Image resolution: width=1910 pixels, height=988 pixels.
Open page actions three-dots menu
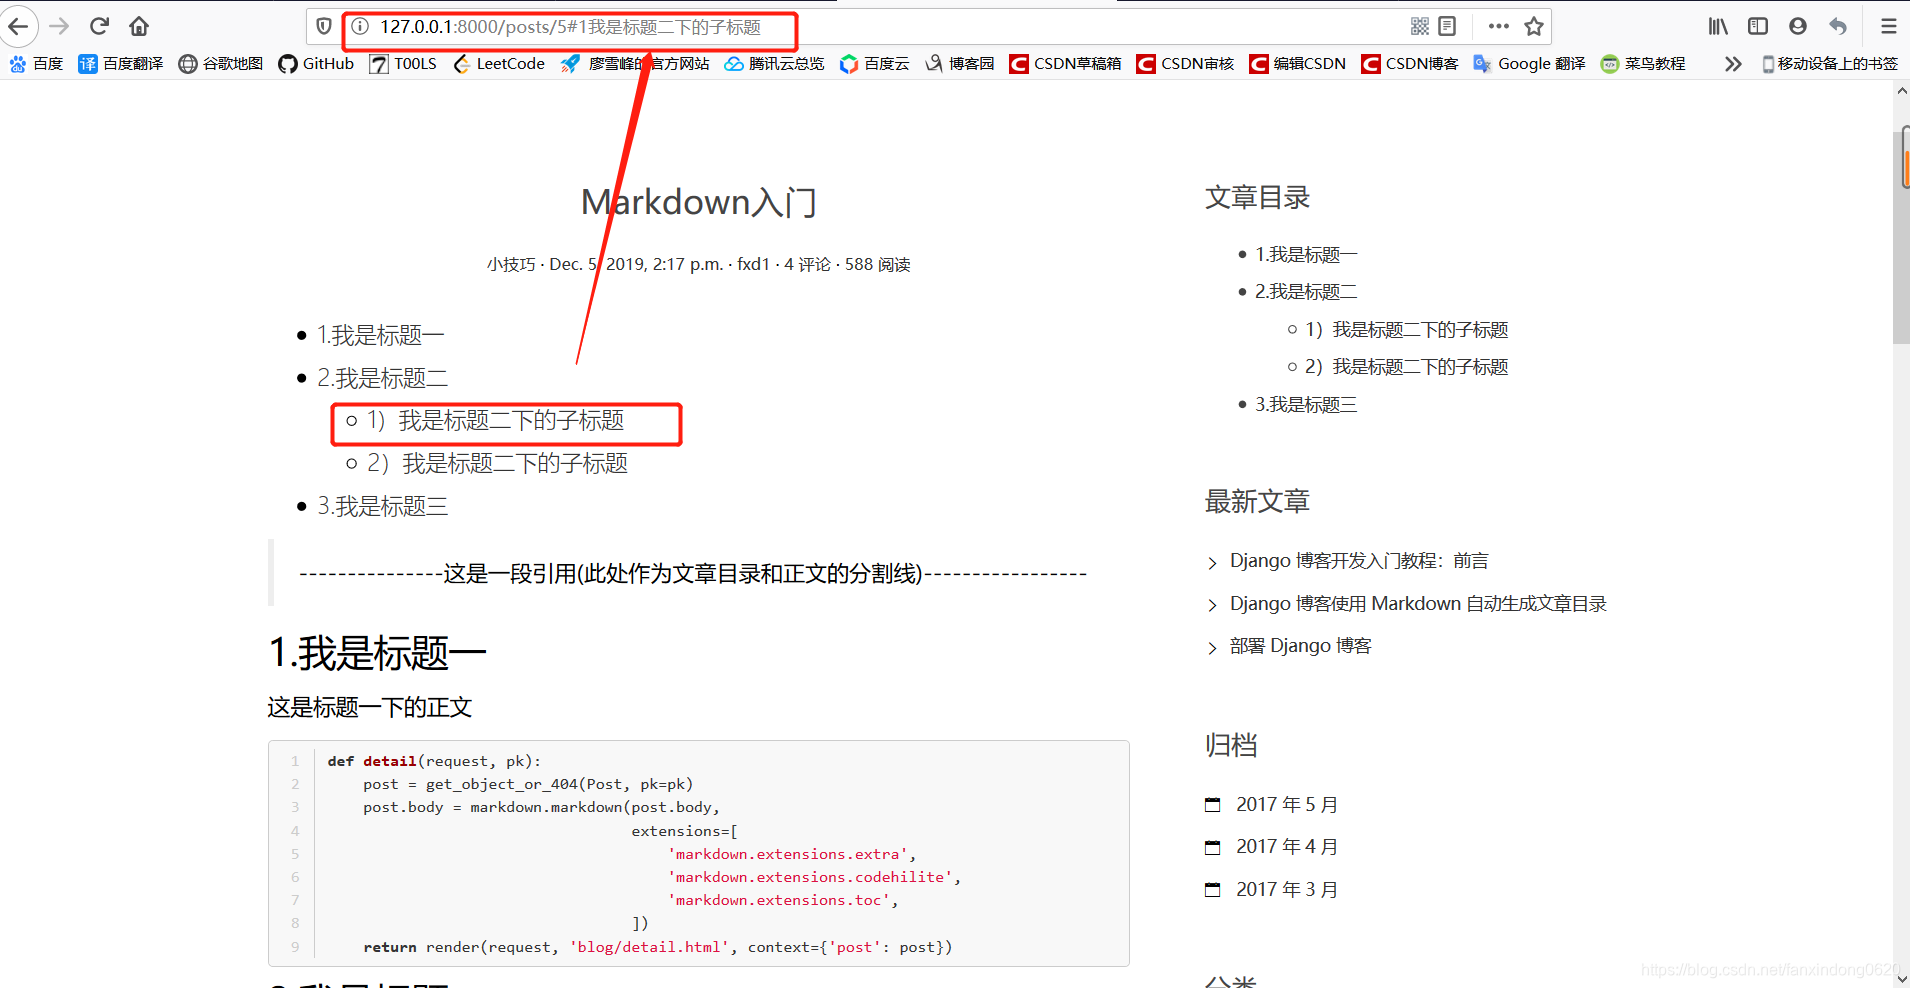tap(1498, 27)
